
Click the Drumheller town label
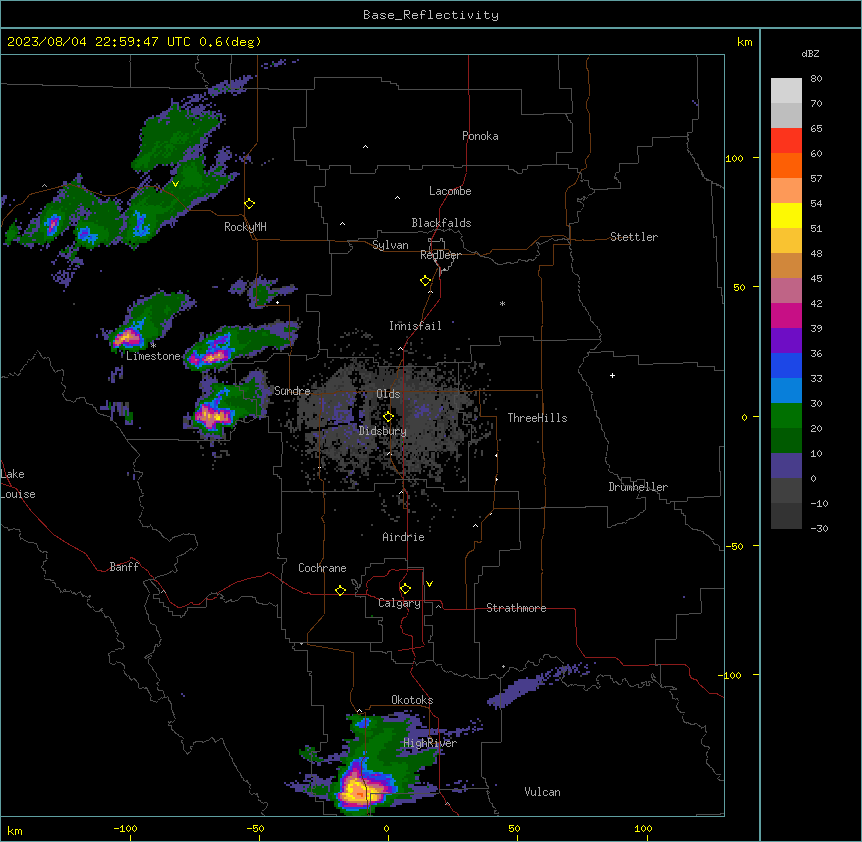click(x=638, y=487)
